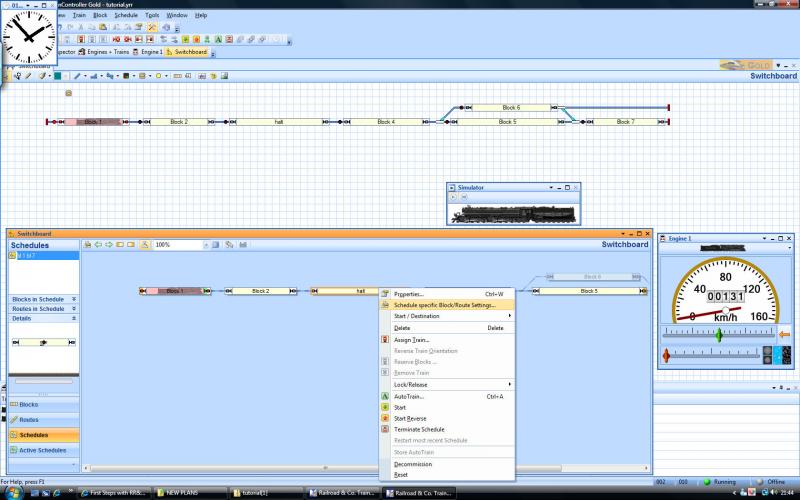800x500 pixels.
Task: Expand the Blocks in Schedule section
Action: coord(73,299)
